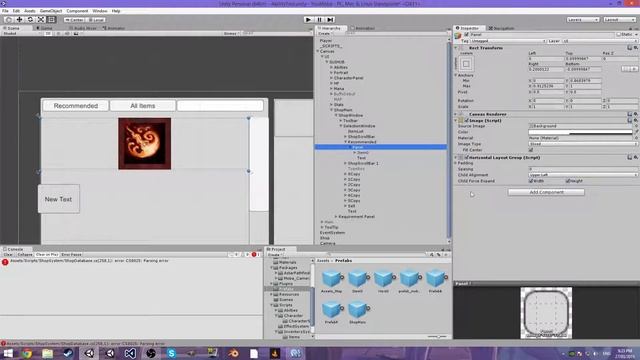This screenshot has width=640, height=360.
Task: Open the File menu
Action: click(x=5, y=11)
